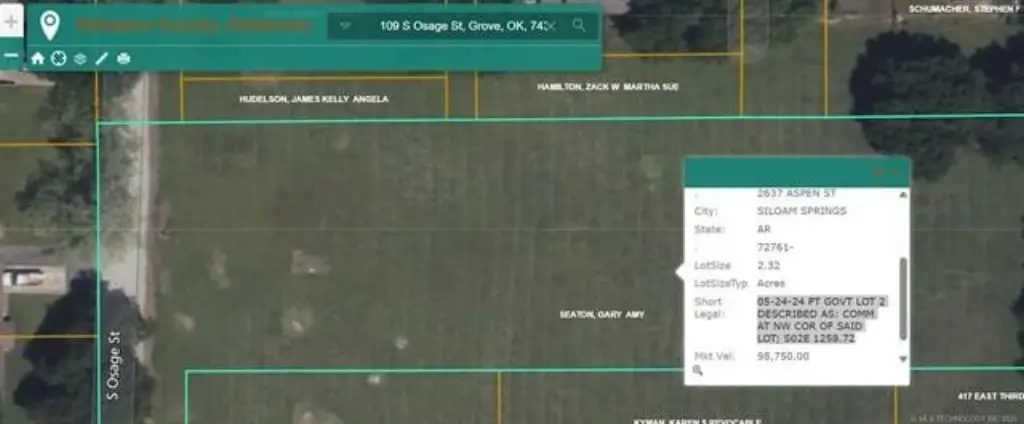Viewport: 1024px width, 424px height.
Task: Zoom to parcel from popup magnifier
Action: pos(697,370)
